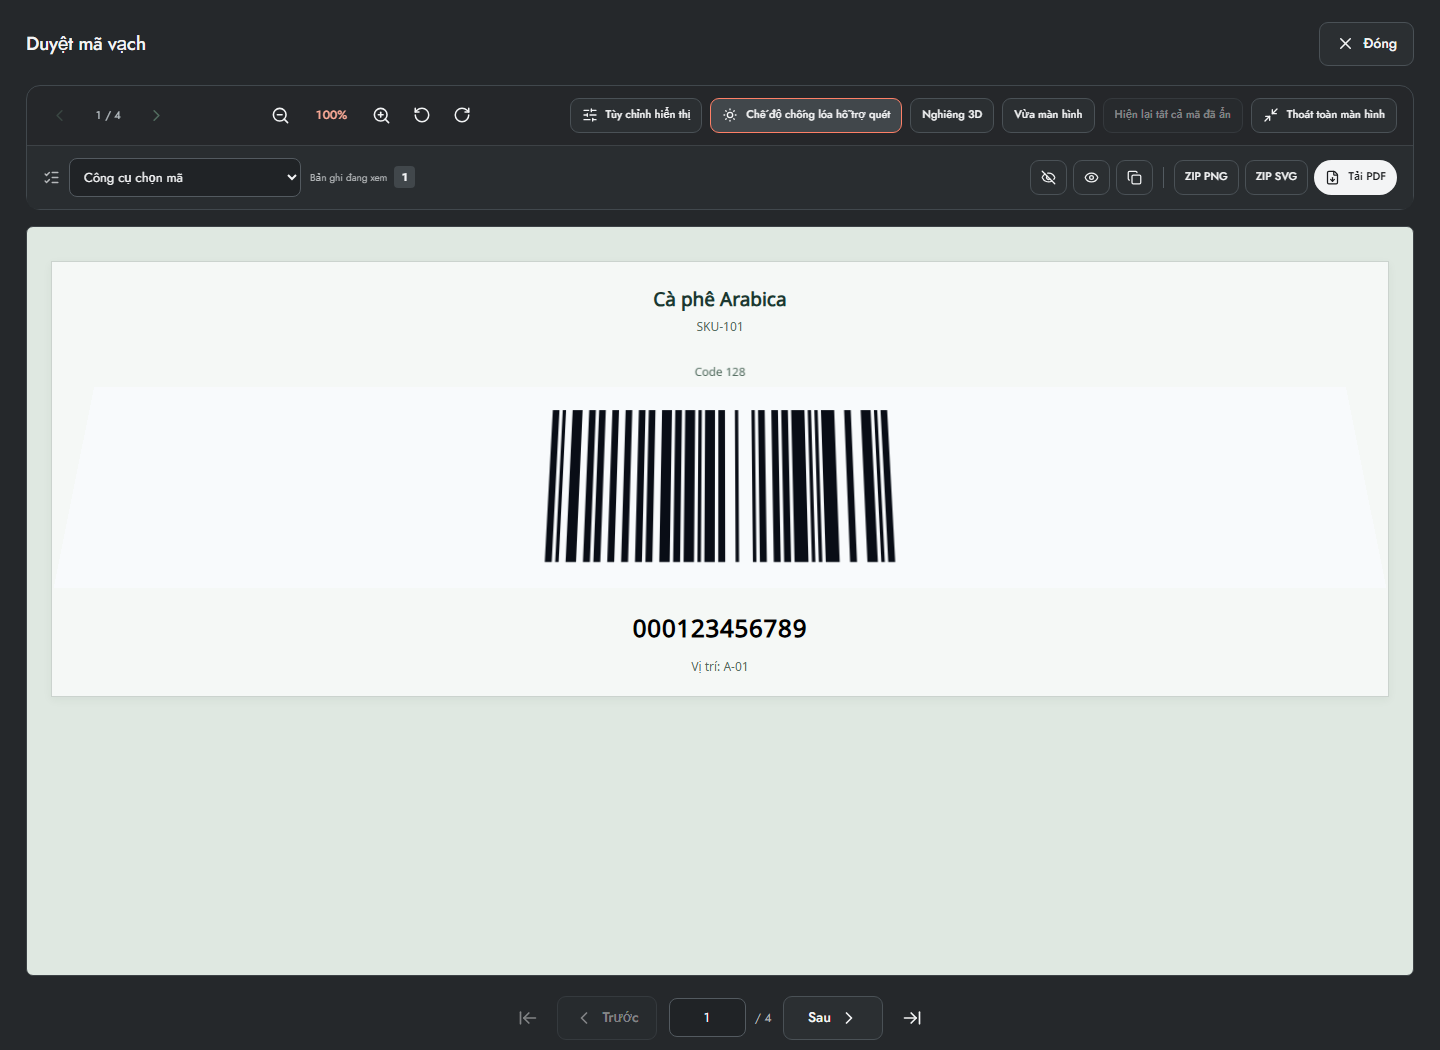Click Vừa màn hình fit to screen
Viewport: 1440px width, 1050px height.
[x=1048, y=115]
